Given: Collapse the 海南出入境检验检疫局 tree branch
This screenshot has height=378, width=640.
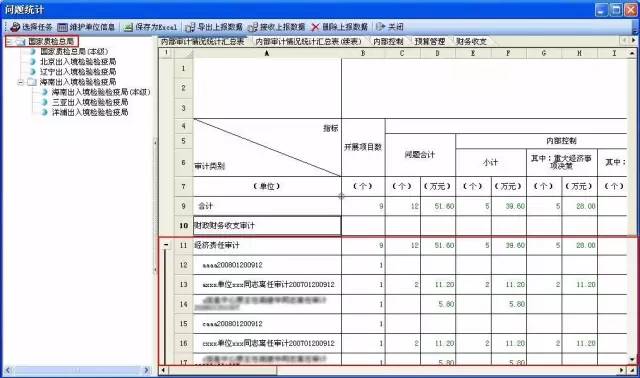Looking at the screenshot, I should [20, 82].
